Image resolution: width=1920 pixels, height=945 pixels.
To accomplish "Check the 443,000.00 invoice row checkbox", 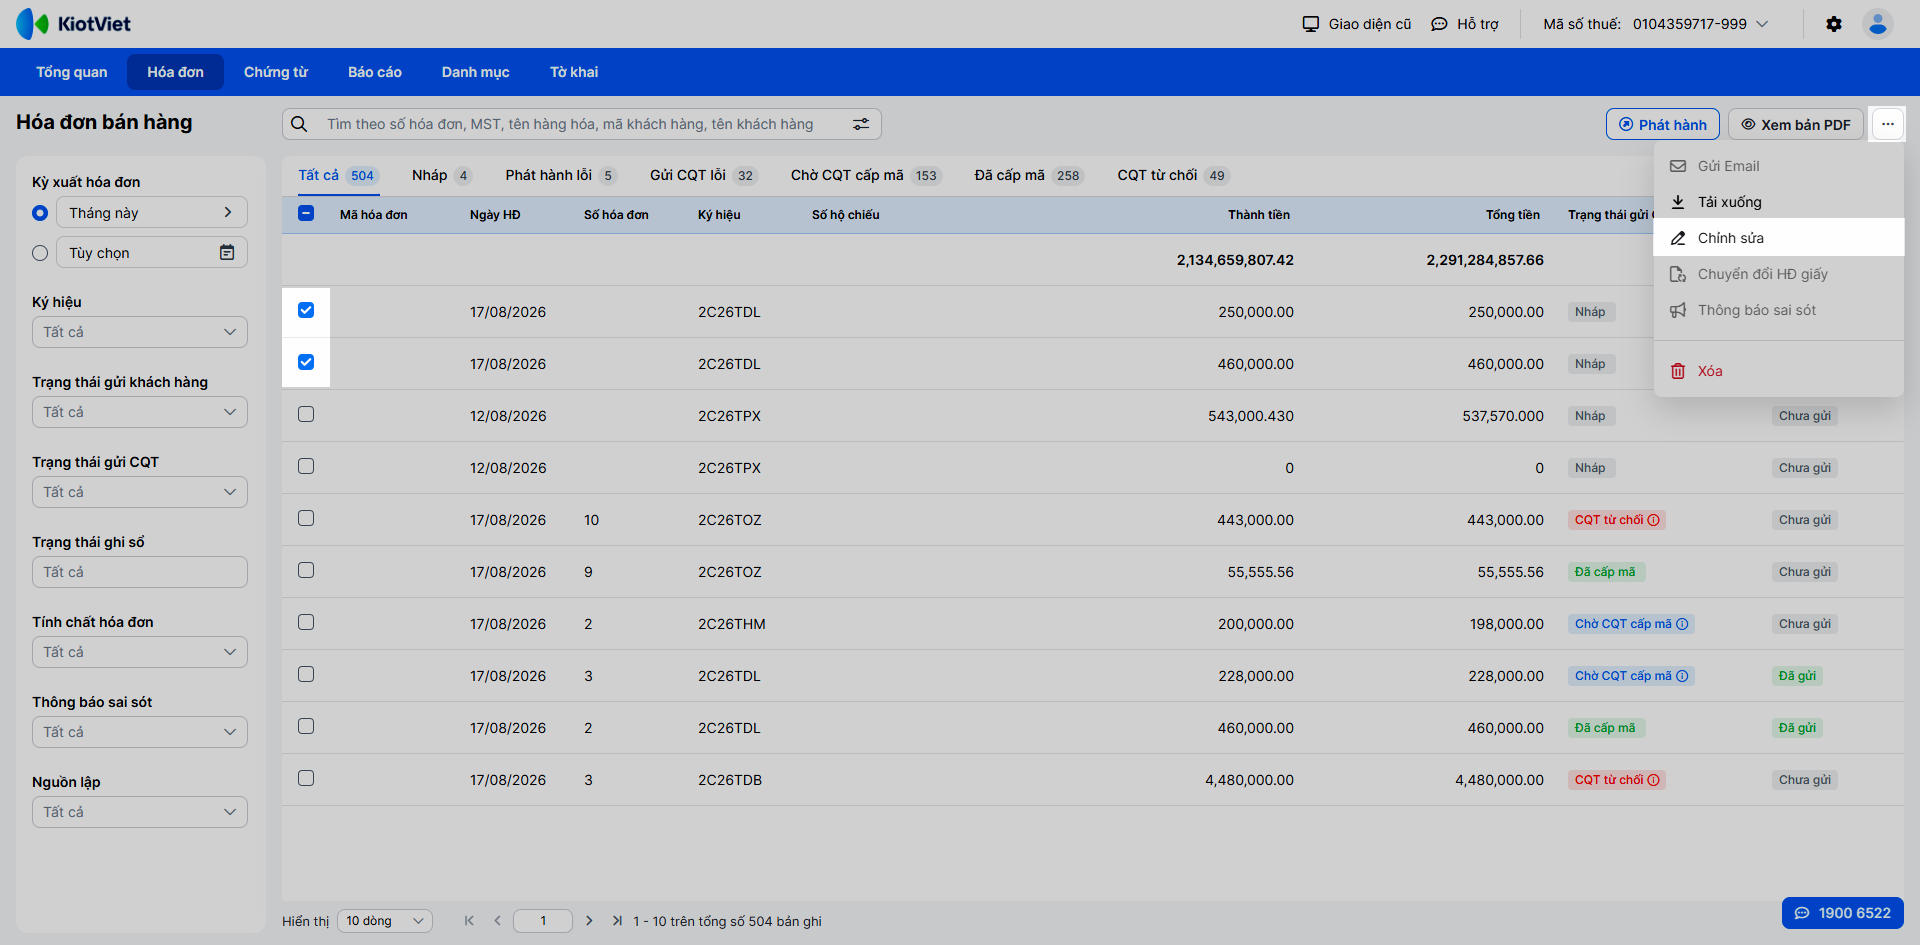I will pos(306,518).
